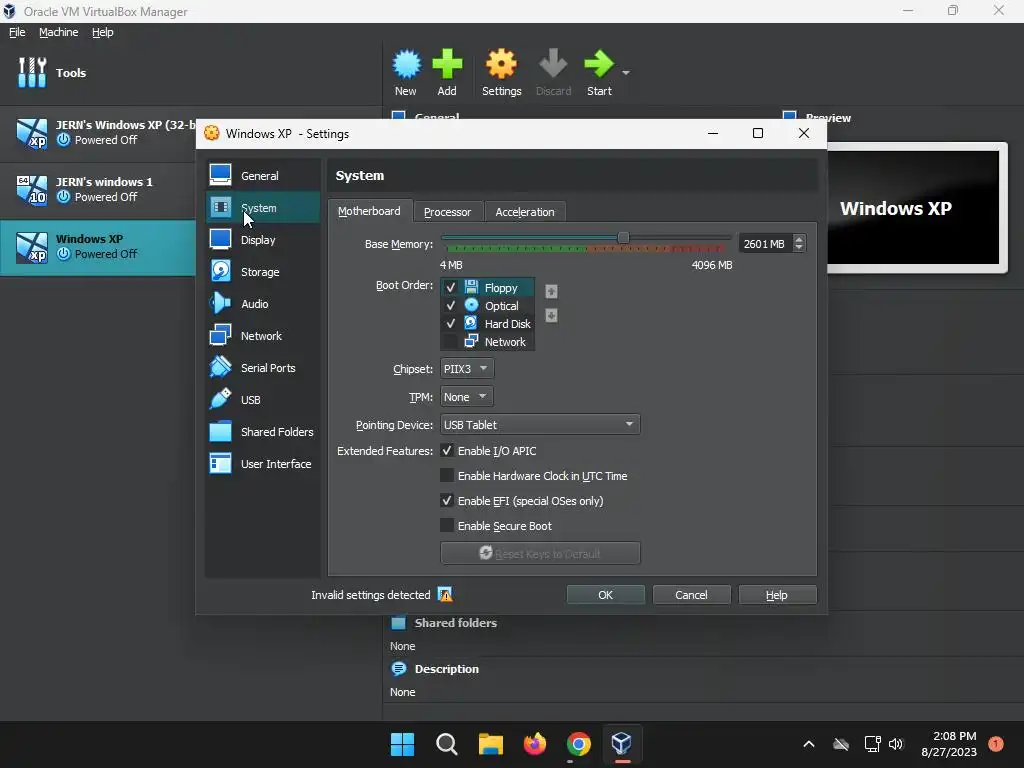Viewport: 1024px width, 768px height.
Task: Open the Shared Folders category
Action: (263, 432)
